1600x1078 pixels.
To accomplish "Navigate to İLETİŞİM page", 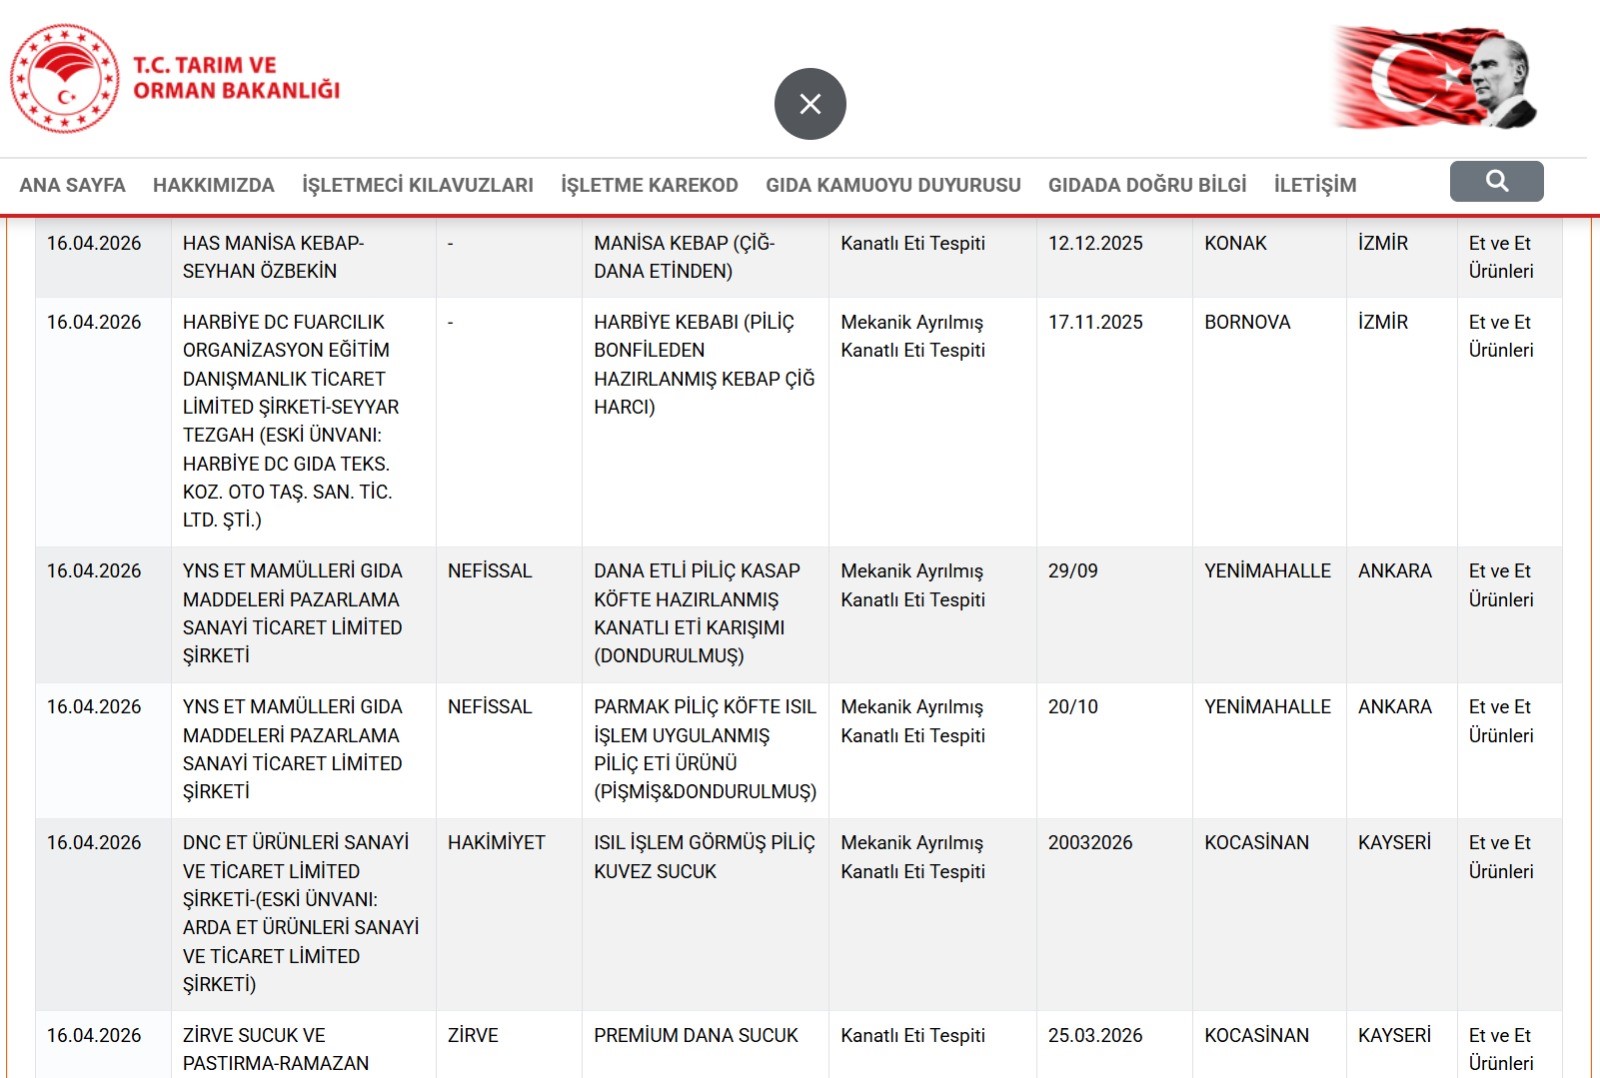I will tap(1315, 185).
